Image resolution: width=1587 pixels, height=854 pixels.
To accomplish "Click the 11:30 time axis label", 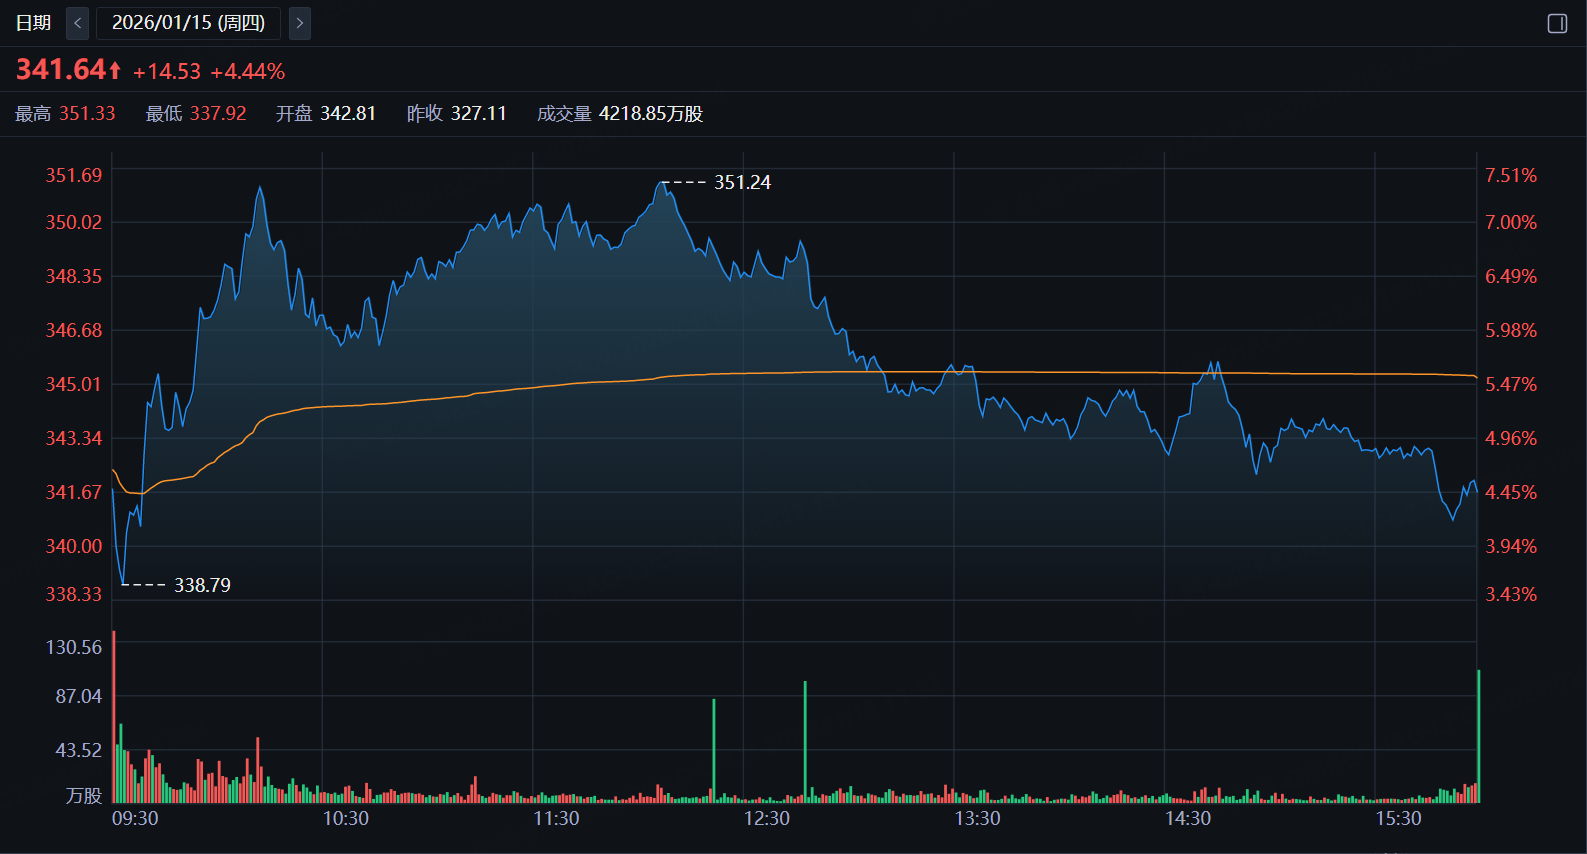I will click(x=556, y=818).
